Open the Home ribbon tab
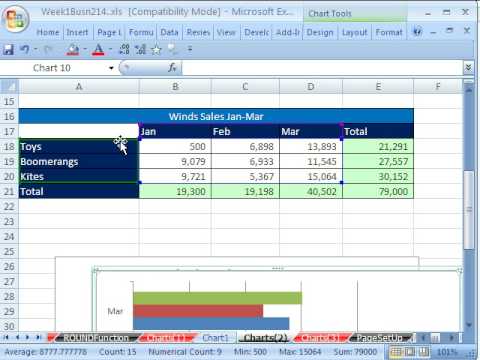Screen dimensions: 480x360 click(48, 32)
